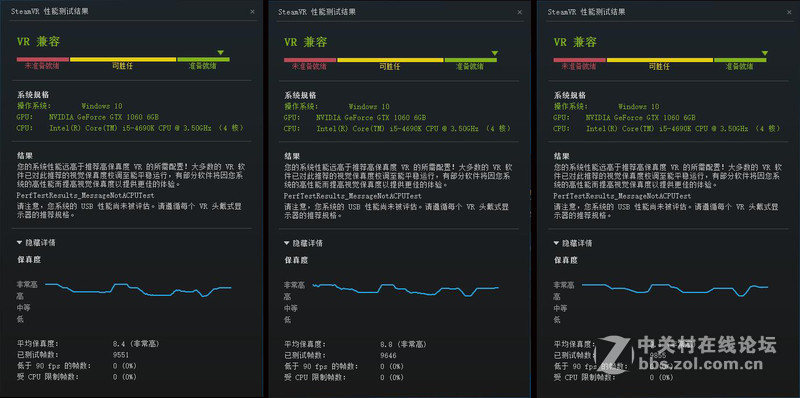The width and height of the screenshot is (800, 398).
Task: Click the green 准备就绪 bar in middle window
Action: 471,60
